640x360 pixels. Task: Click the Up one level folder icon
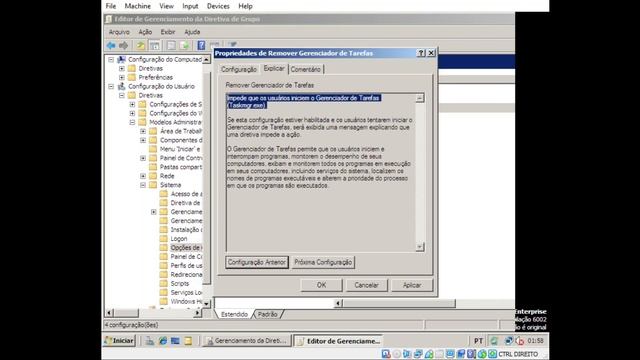(x=140, y=45)
